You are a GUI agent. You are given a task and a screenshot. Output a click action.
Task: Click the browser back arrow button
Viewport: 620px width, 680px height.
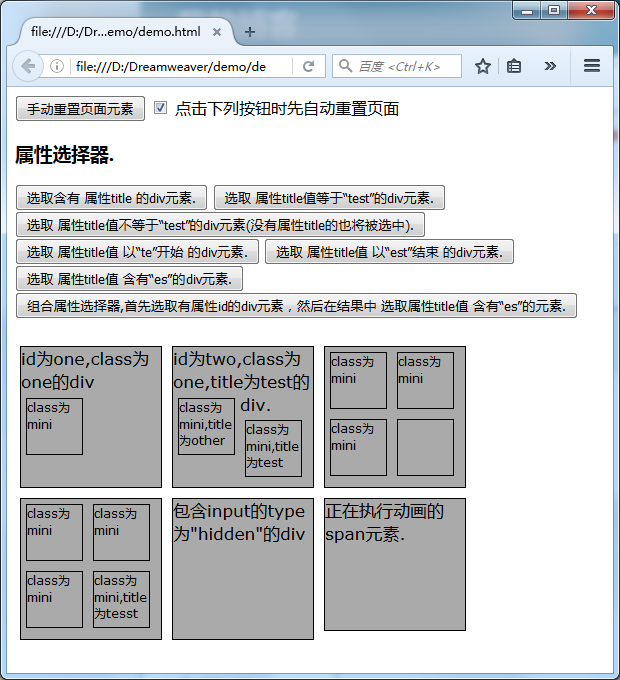click(27, 66)
